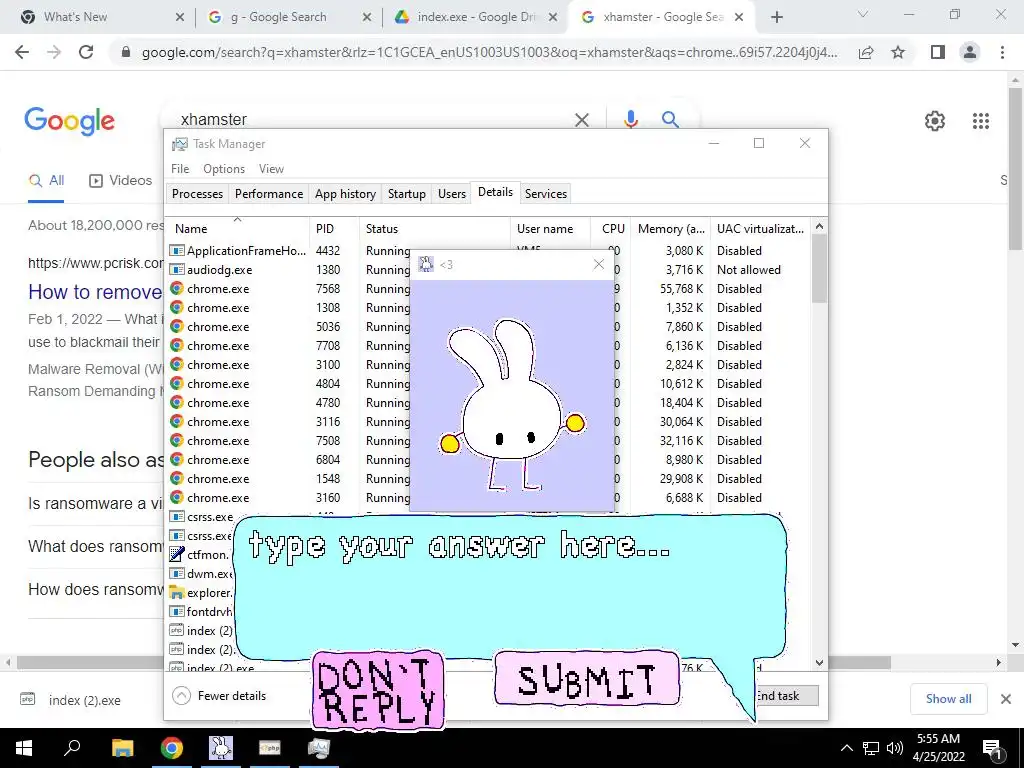The width and height of the screenshot is (1024, 768).
Task: Select chrome.exe with PID 7568
Action: [488, 289]
